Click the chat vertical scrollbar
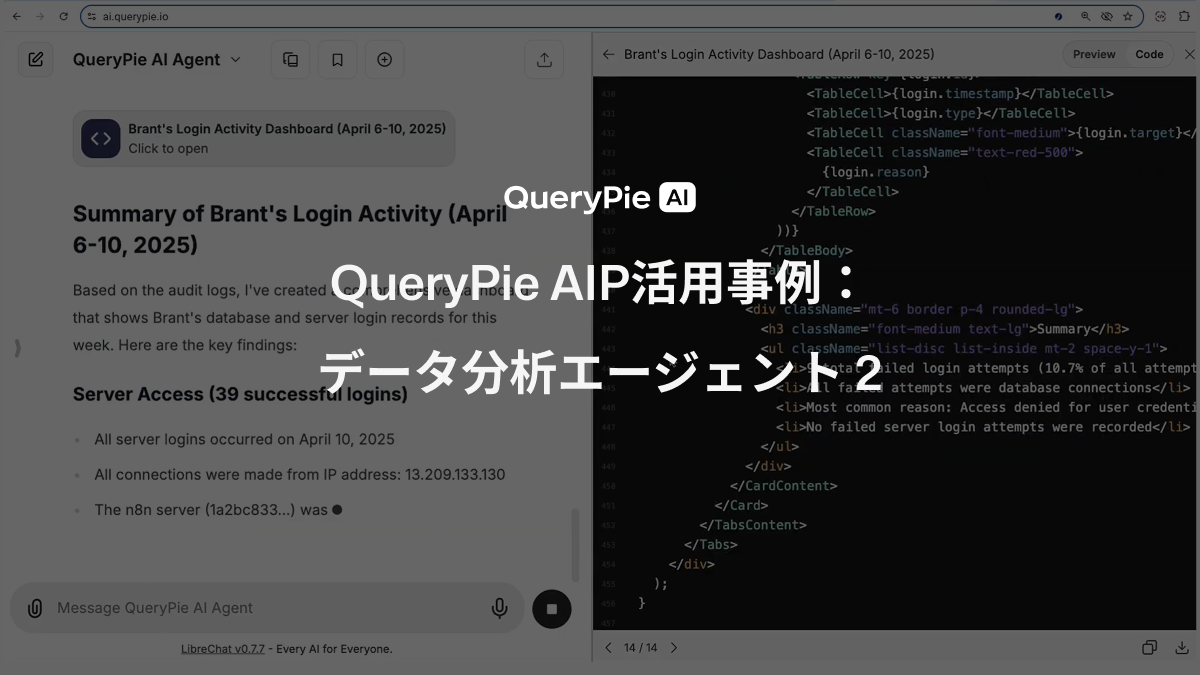This screenshot has height=675, width=1200. pos(574,545)
